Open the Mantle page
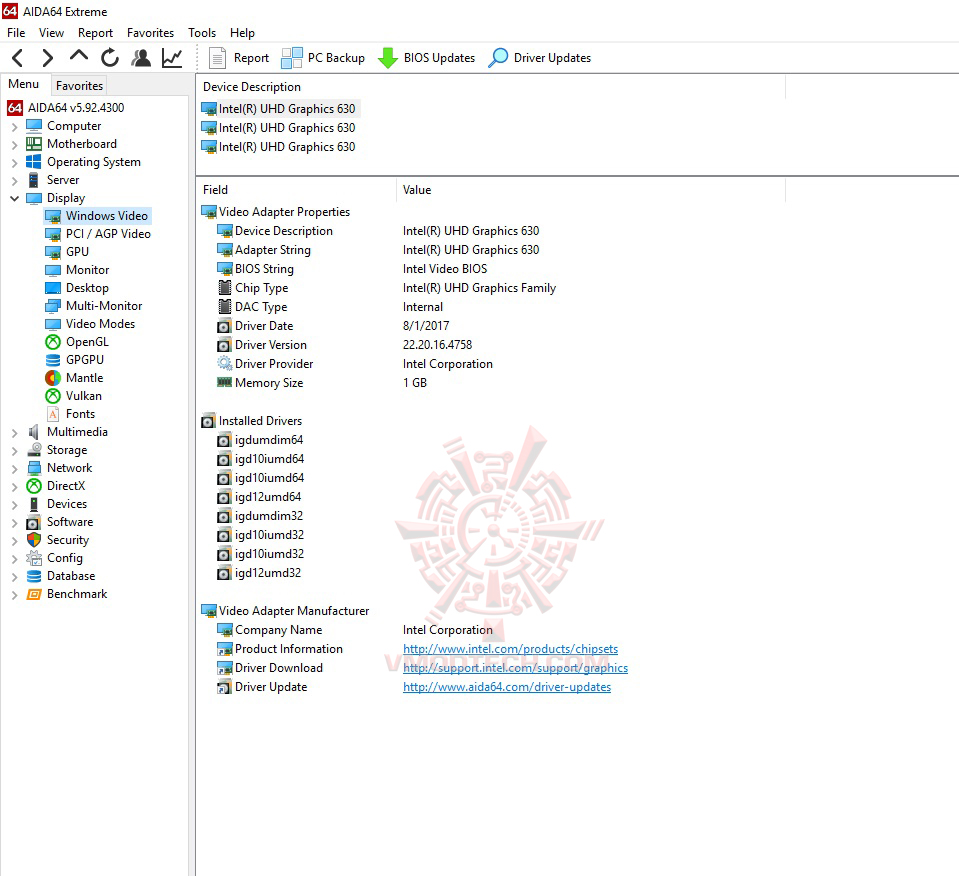Image resolution: width=959 pixels, height=876 pixels. tap(75, 378)
